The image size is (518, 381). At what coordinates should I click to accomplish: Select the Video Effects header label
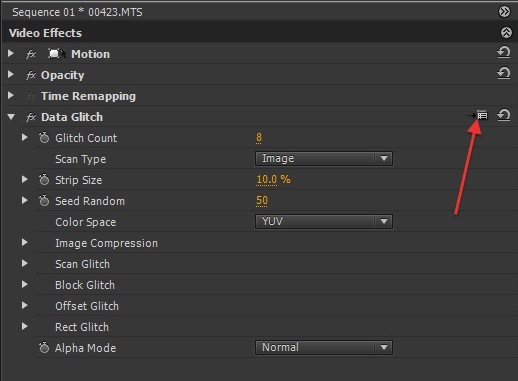[45, 33]
